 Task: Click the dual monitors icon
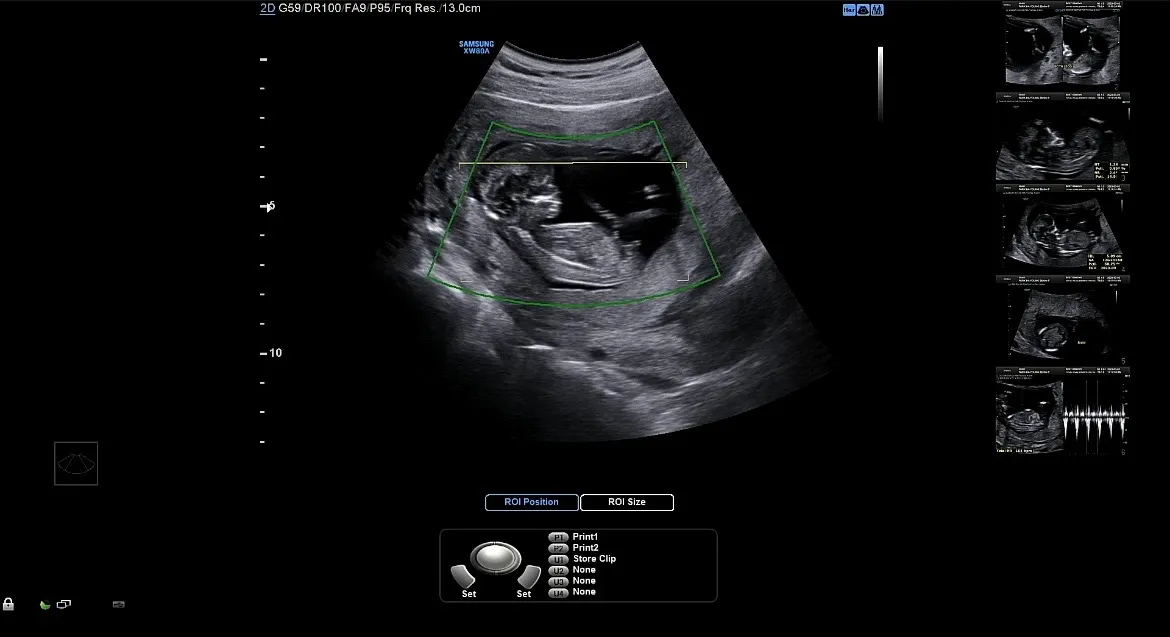pos(64,604)
